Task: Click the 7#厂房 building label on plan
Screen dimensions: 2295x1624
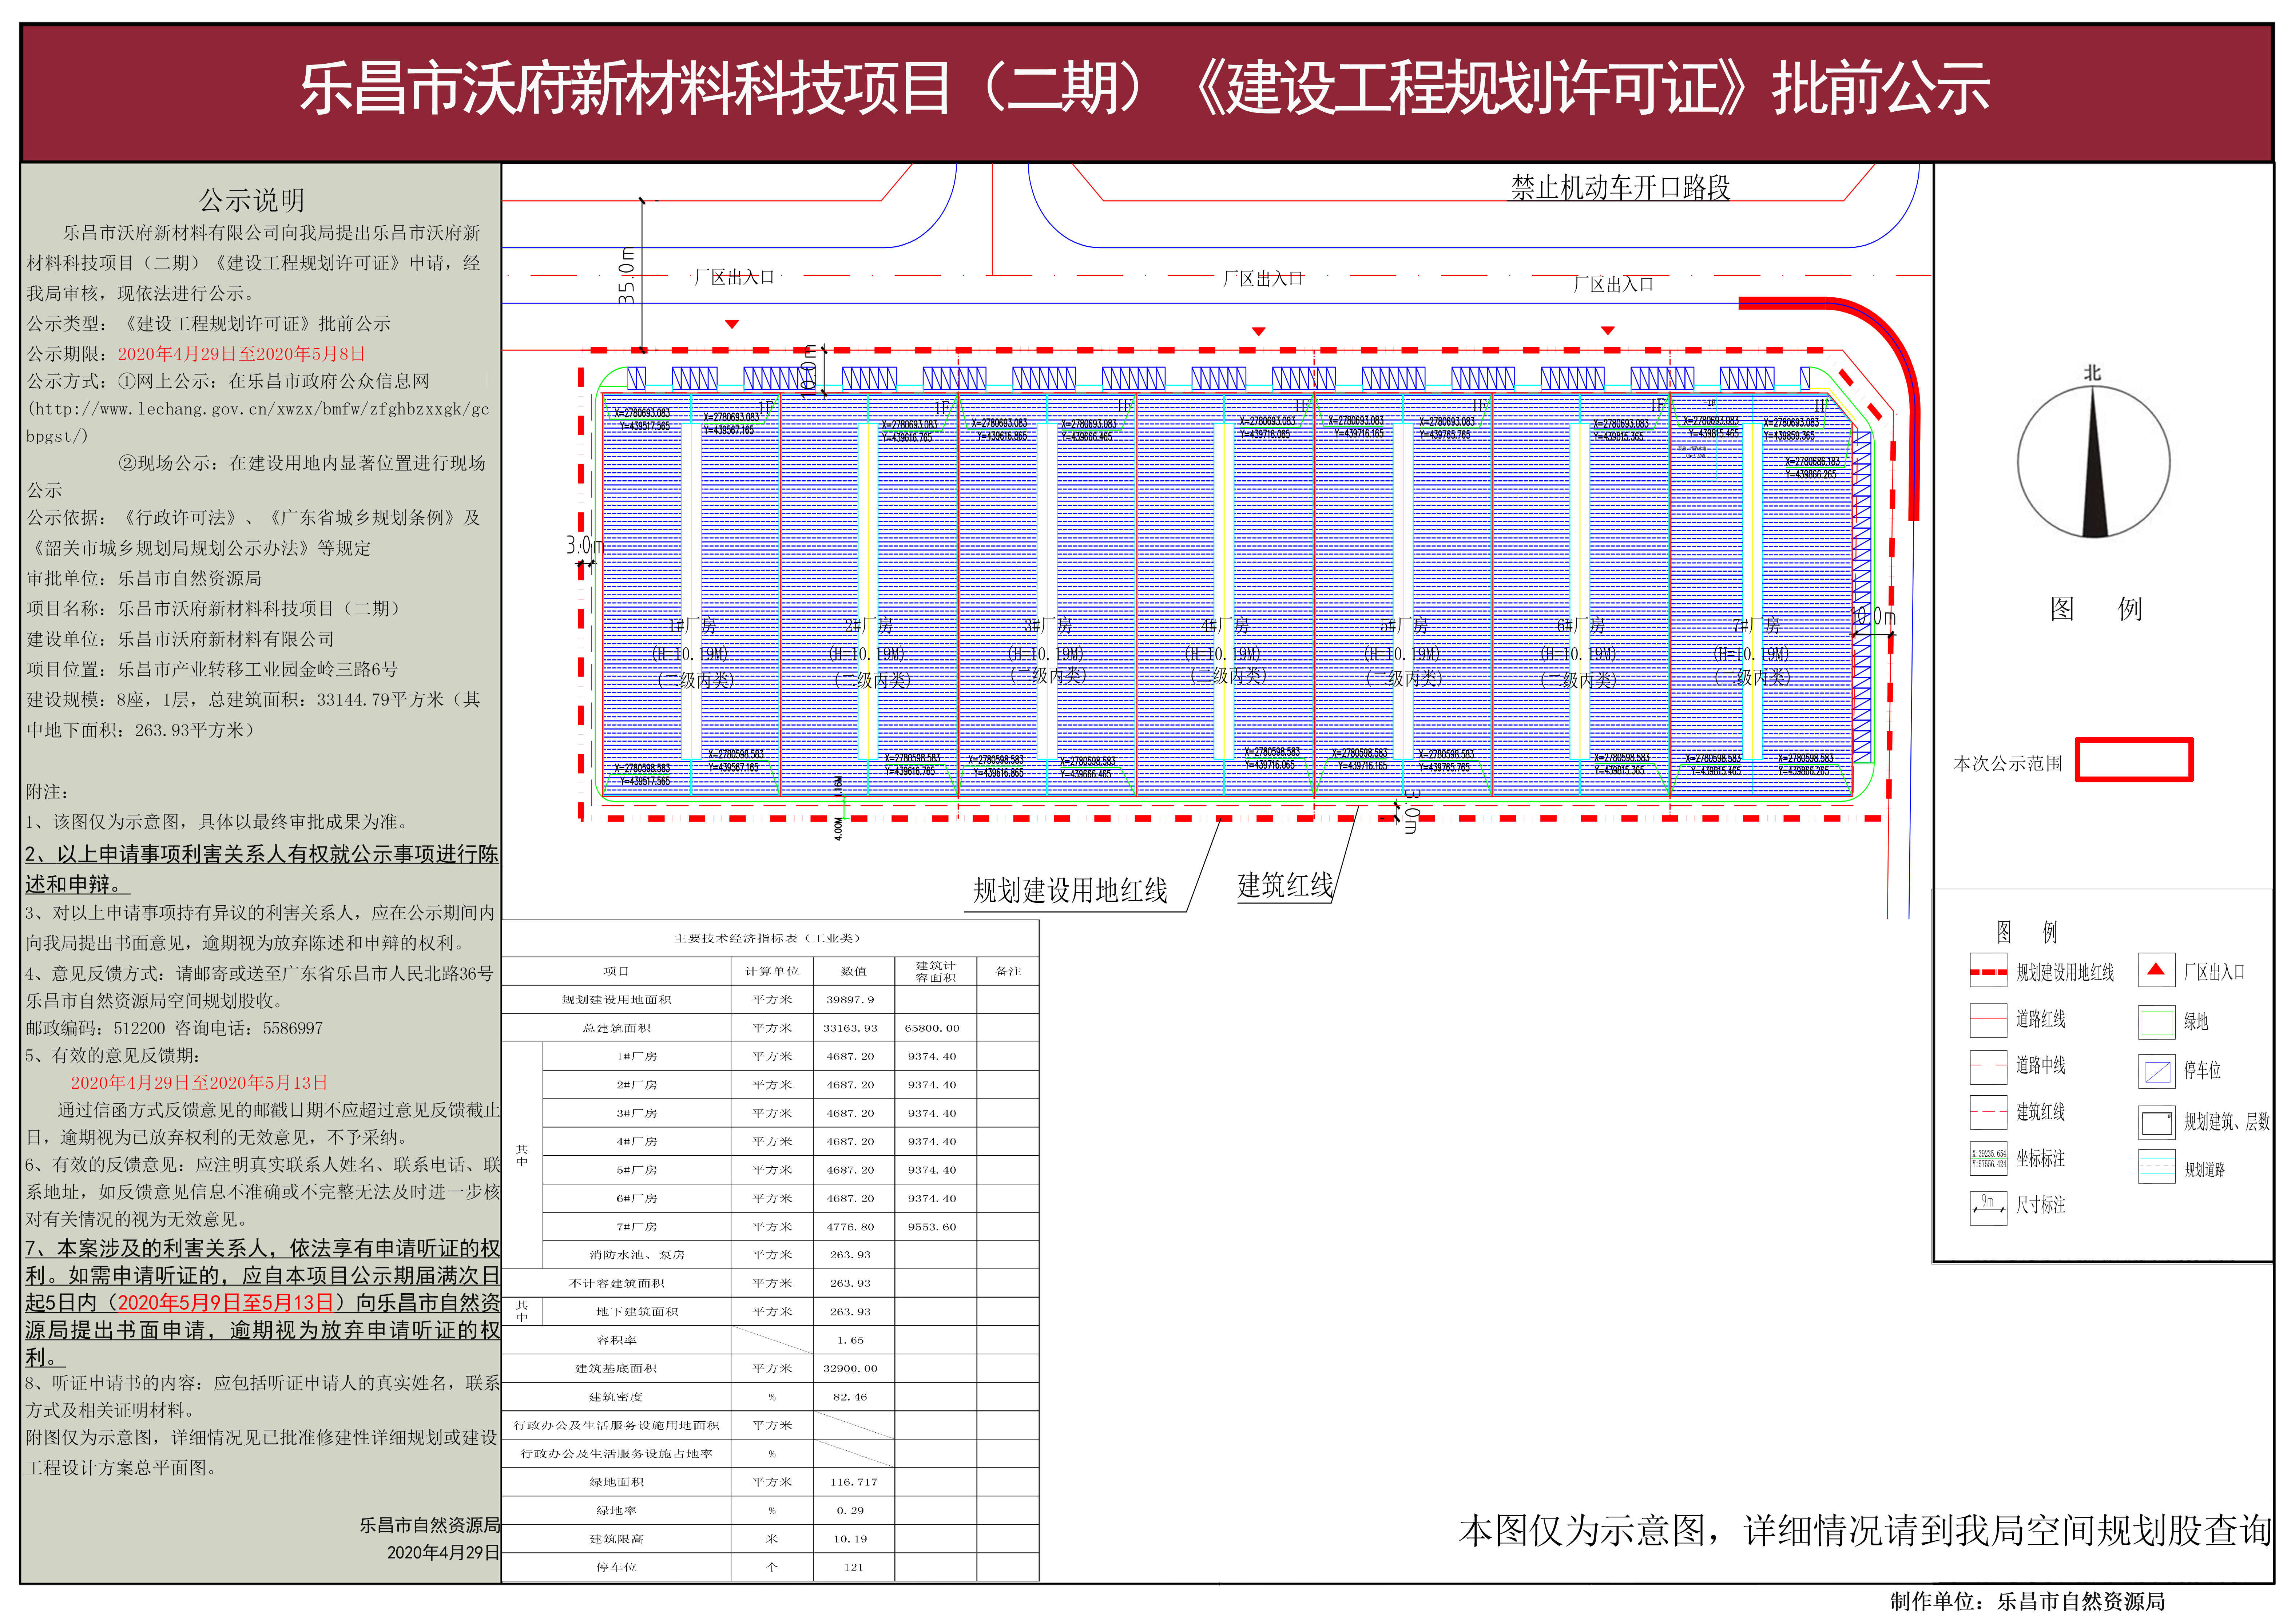Action: tap(1756, 626)
